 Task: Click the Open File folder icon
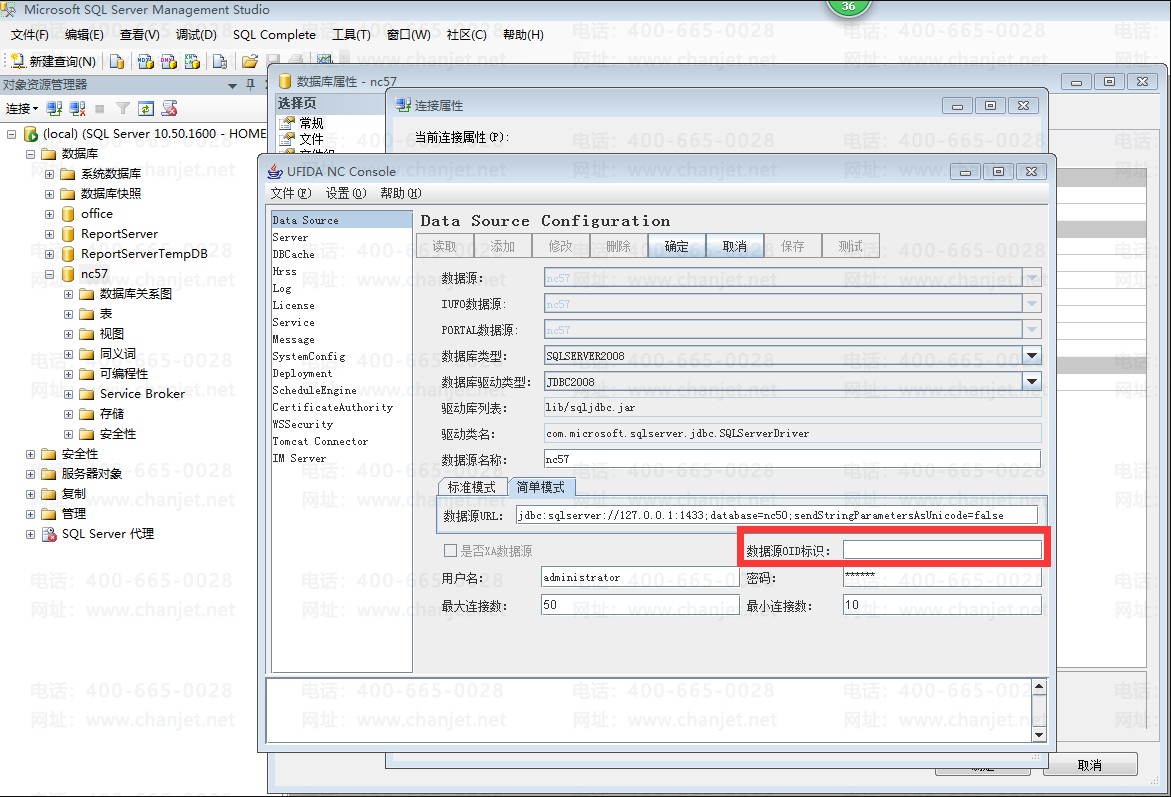coord(250,61)
